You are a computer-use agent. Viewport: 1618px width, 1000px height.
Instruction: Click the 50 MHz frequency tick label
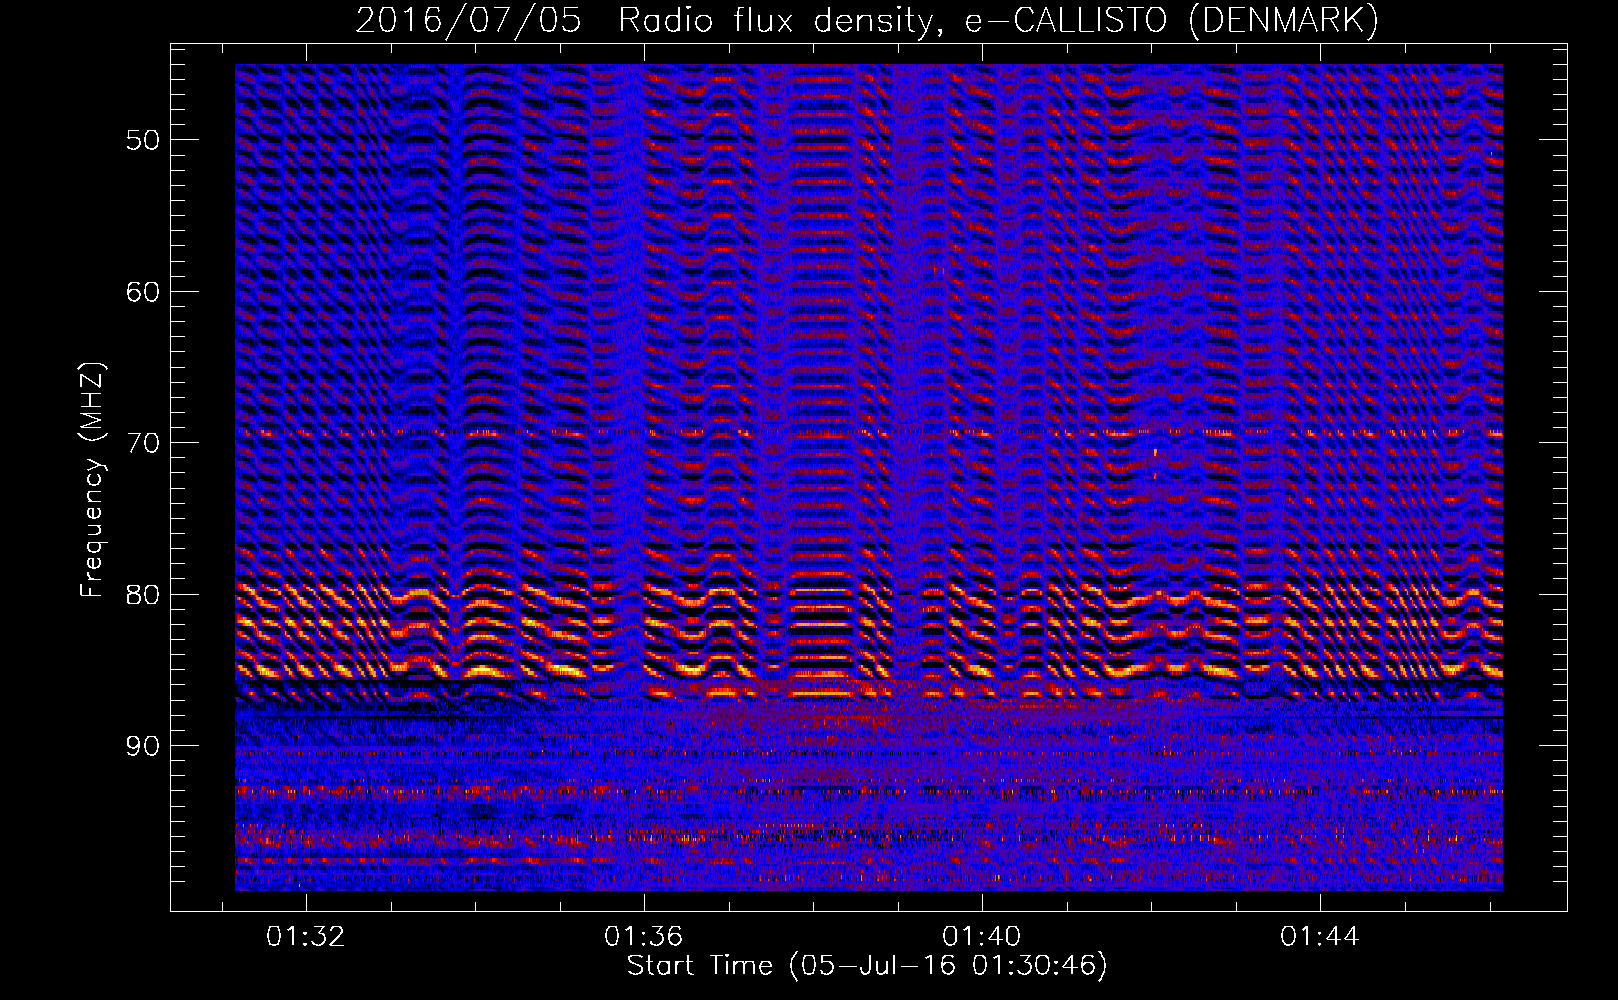pyautogui.click(x=143, y=140)
